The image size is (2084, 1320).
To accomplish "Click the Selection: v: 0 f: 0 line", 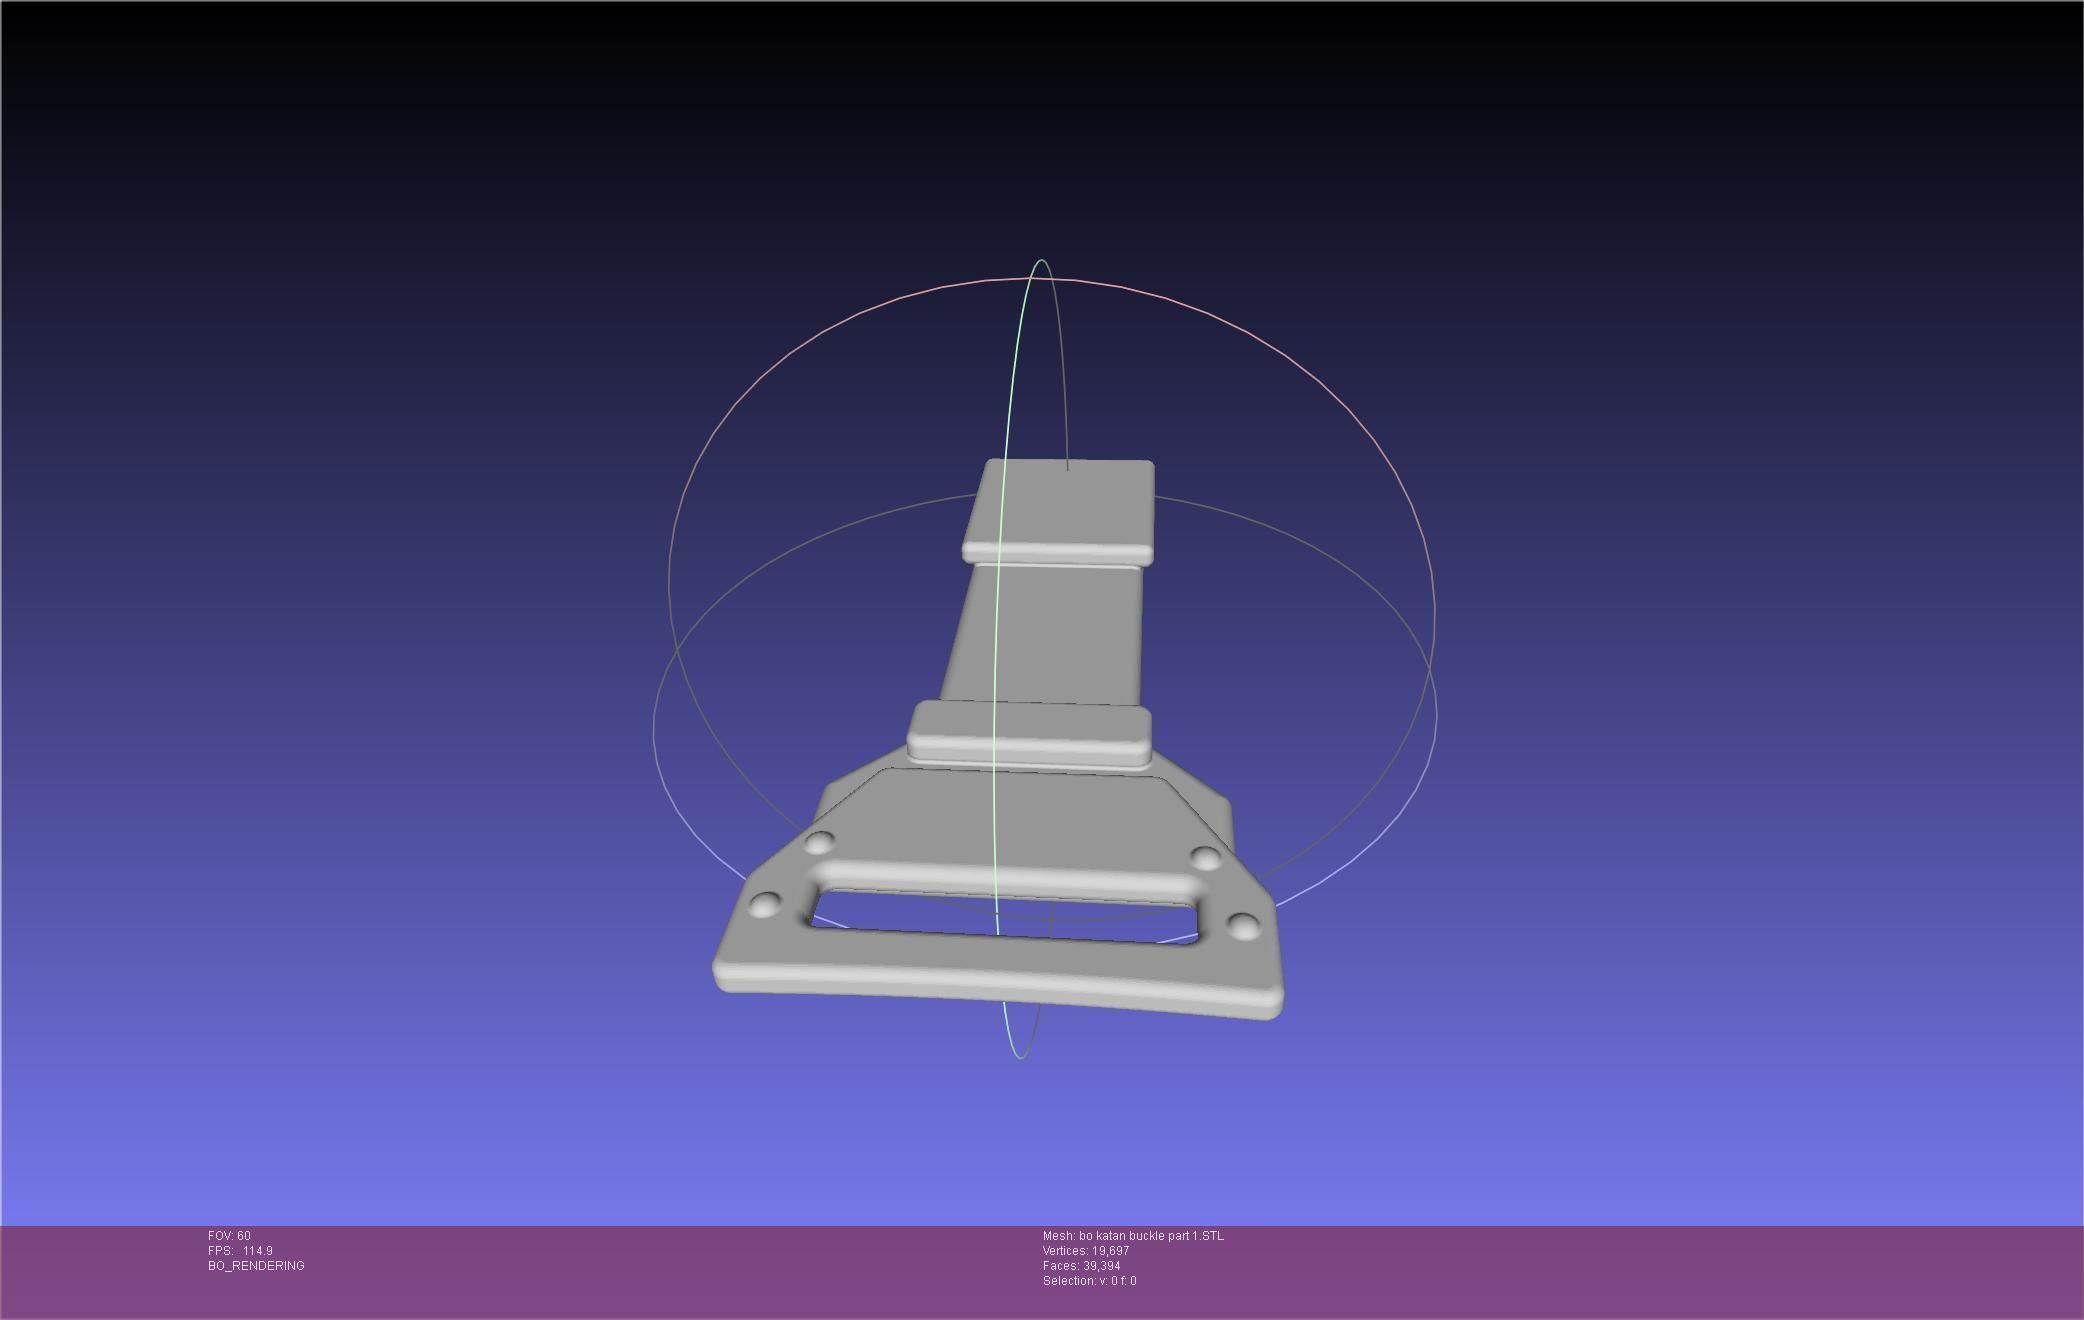I will (x=1089, y=1281).
